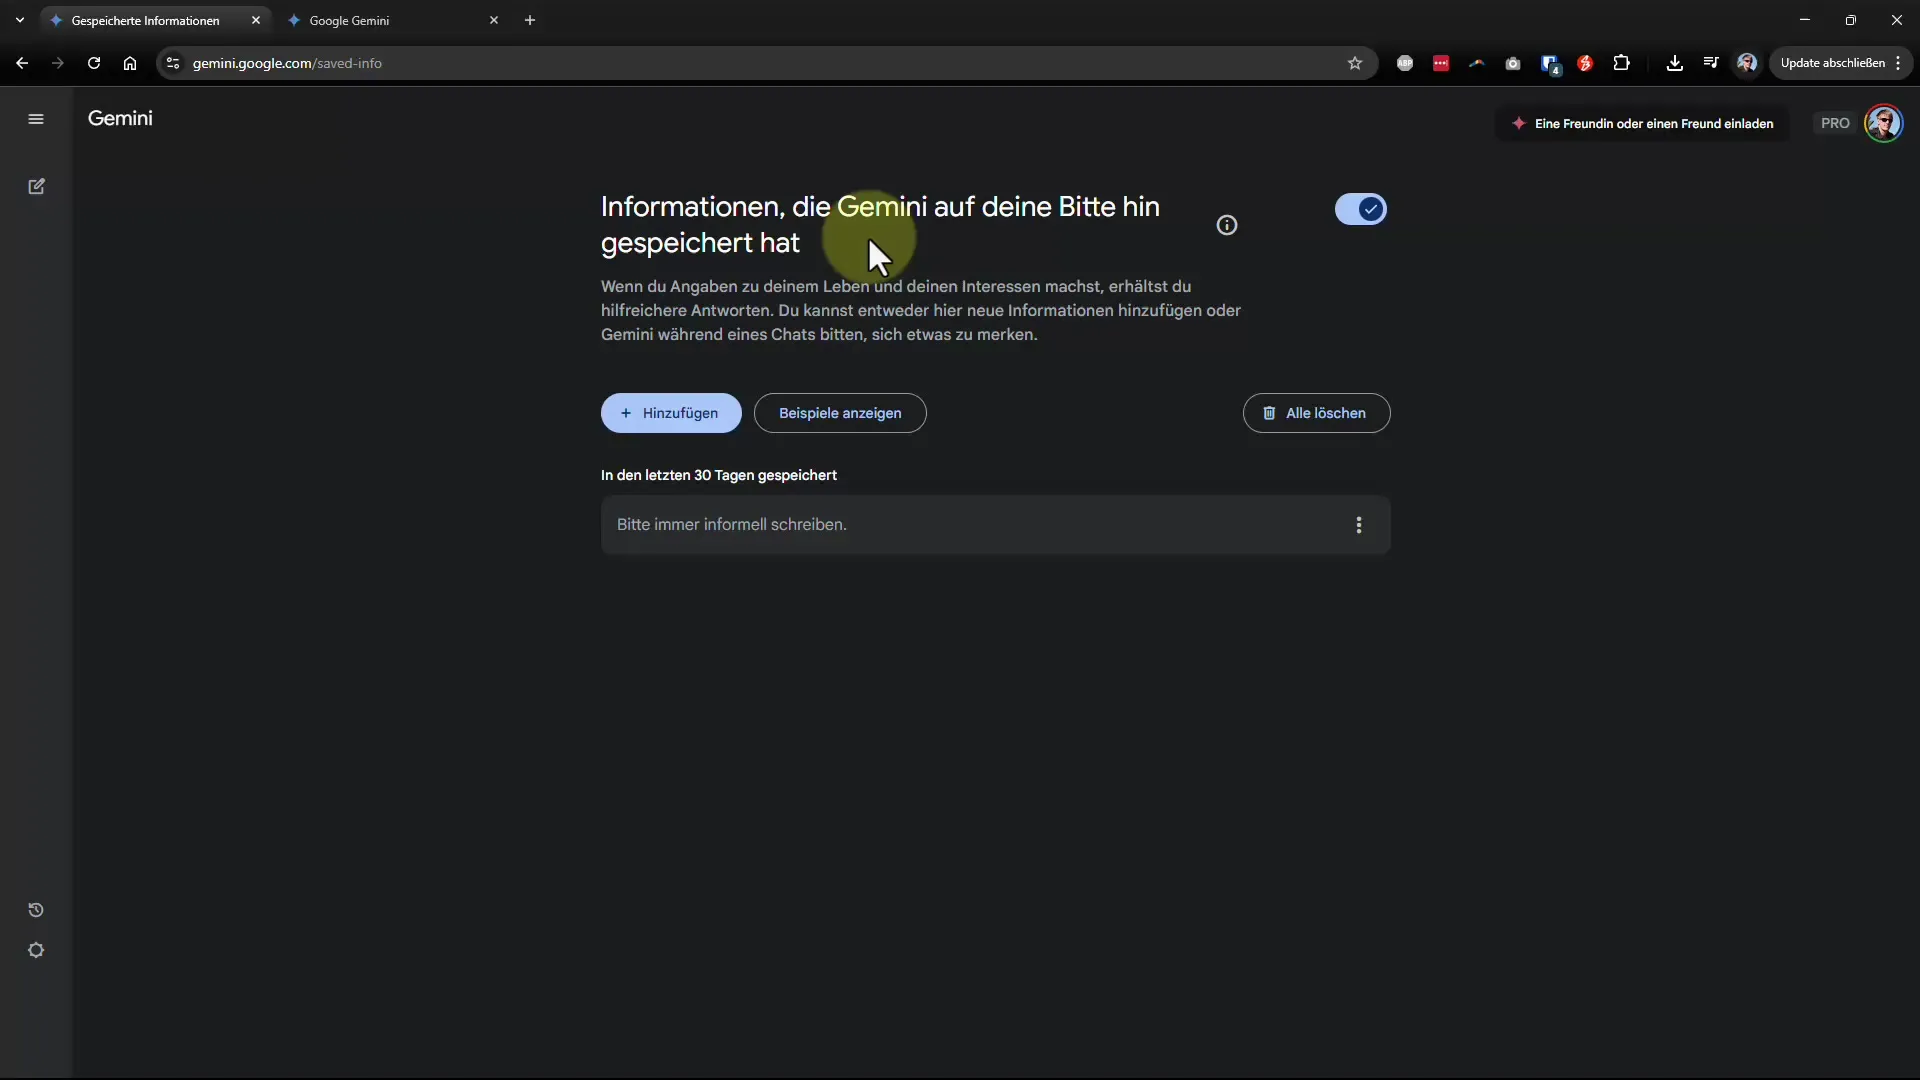Bookmark this page with star icon
Screen dimensions: 1920x1080
1355,63
